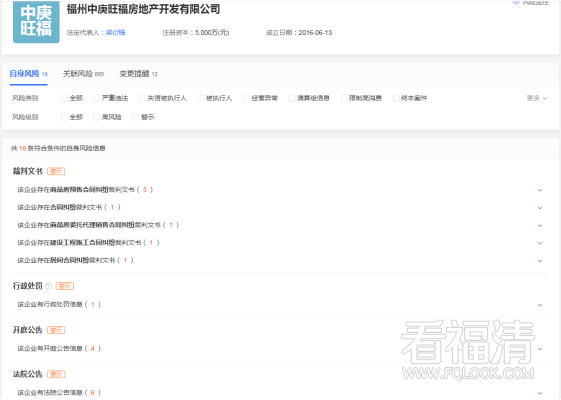Tick the 失信被执行人 checkbox
The height and width of the screenshot is (400, 561).
tap(142, 98)
